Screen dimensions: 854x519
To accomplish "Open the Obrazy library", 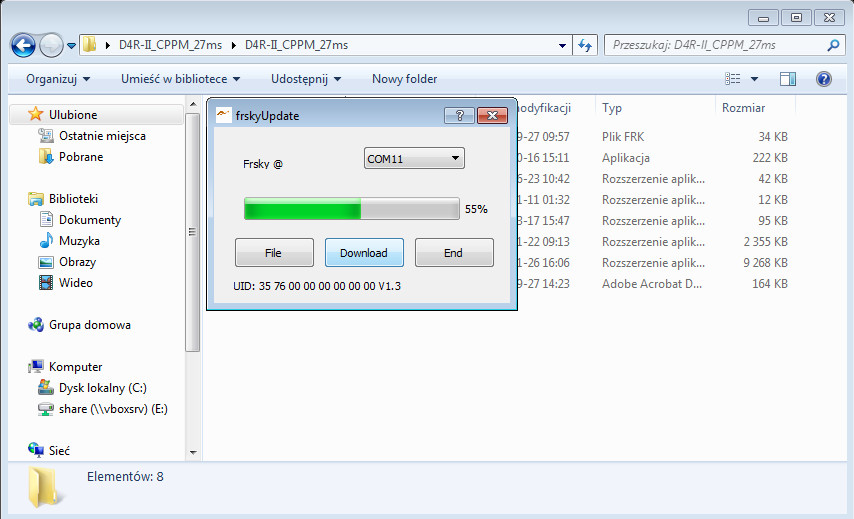I will point(77,262).
